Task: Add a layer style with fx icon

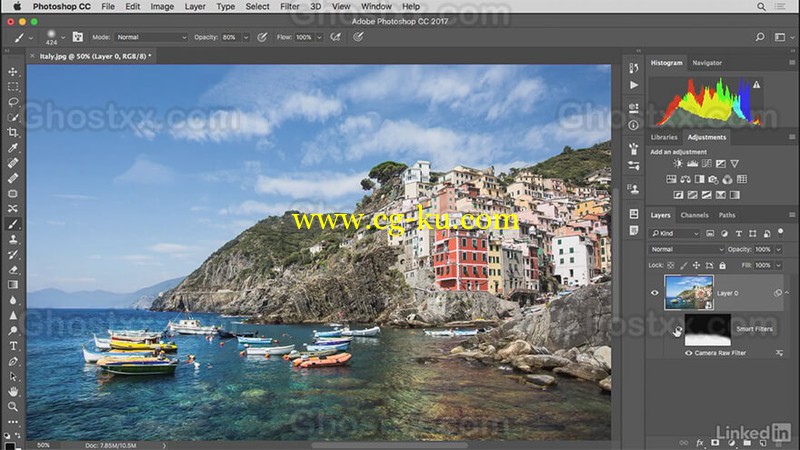Action: coord(699,443)
